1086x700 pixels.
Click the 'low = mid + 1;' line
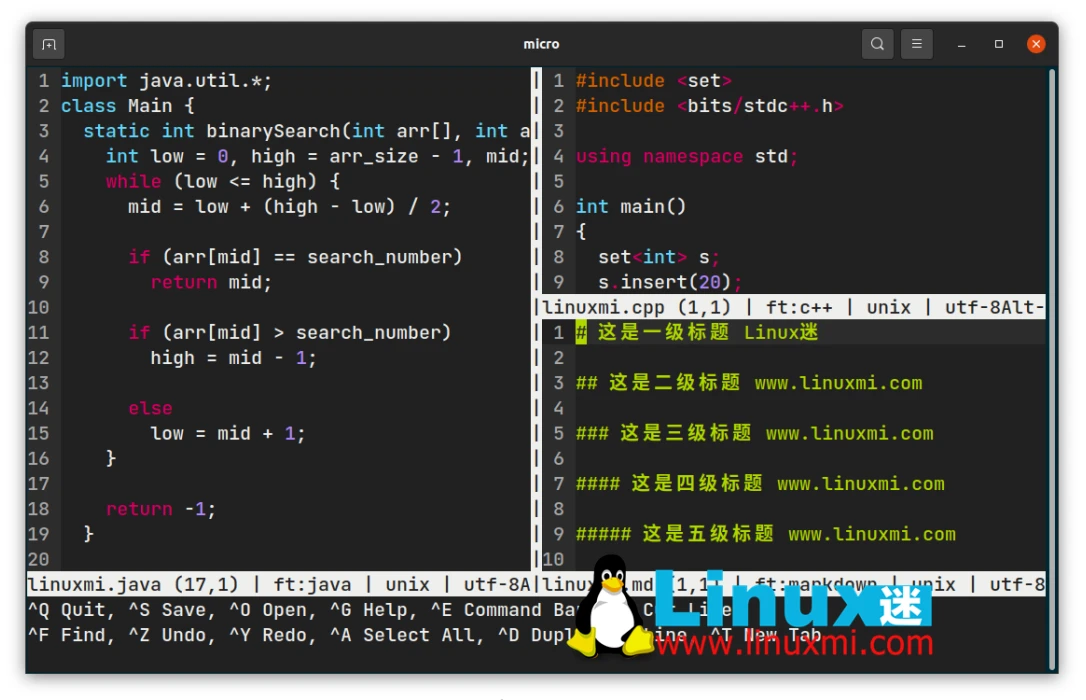click(x=228, y=433)
